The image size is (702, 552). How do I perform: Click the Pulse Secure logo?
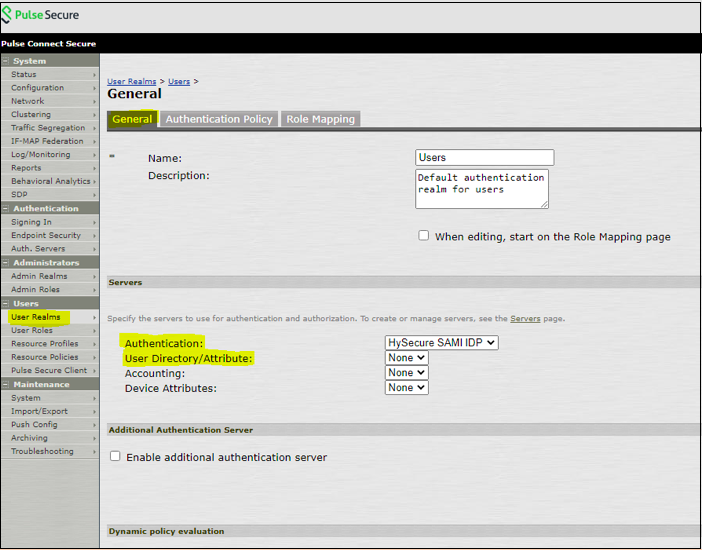point(41,15)
